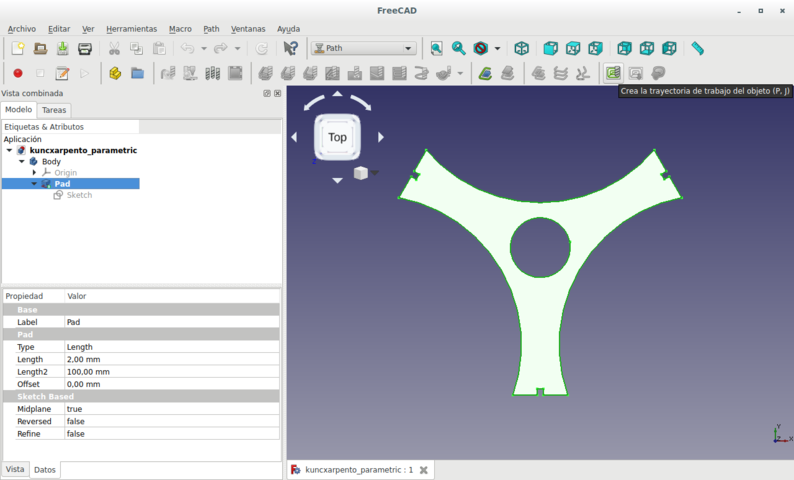Open the redo history dropdown arrow
Viewport: 794px width, 480px height.
coord(237,49)
